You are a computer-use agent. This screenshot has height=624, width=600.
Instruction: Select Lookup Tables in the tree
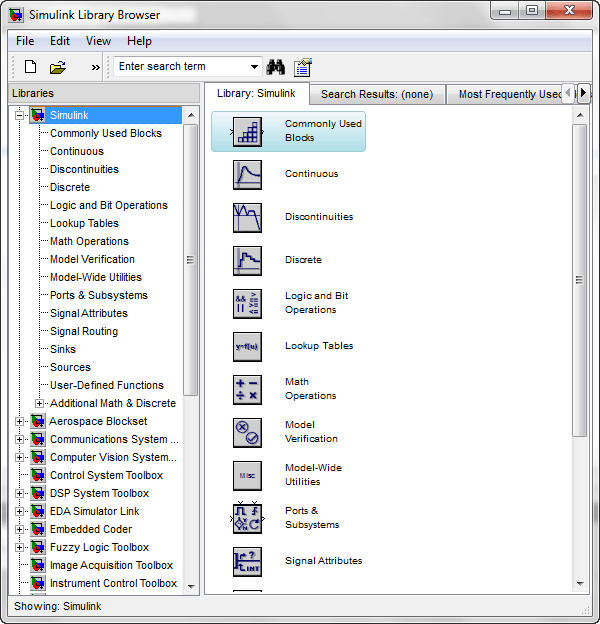(x=84, y=223)
